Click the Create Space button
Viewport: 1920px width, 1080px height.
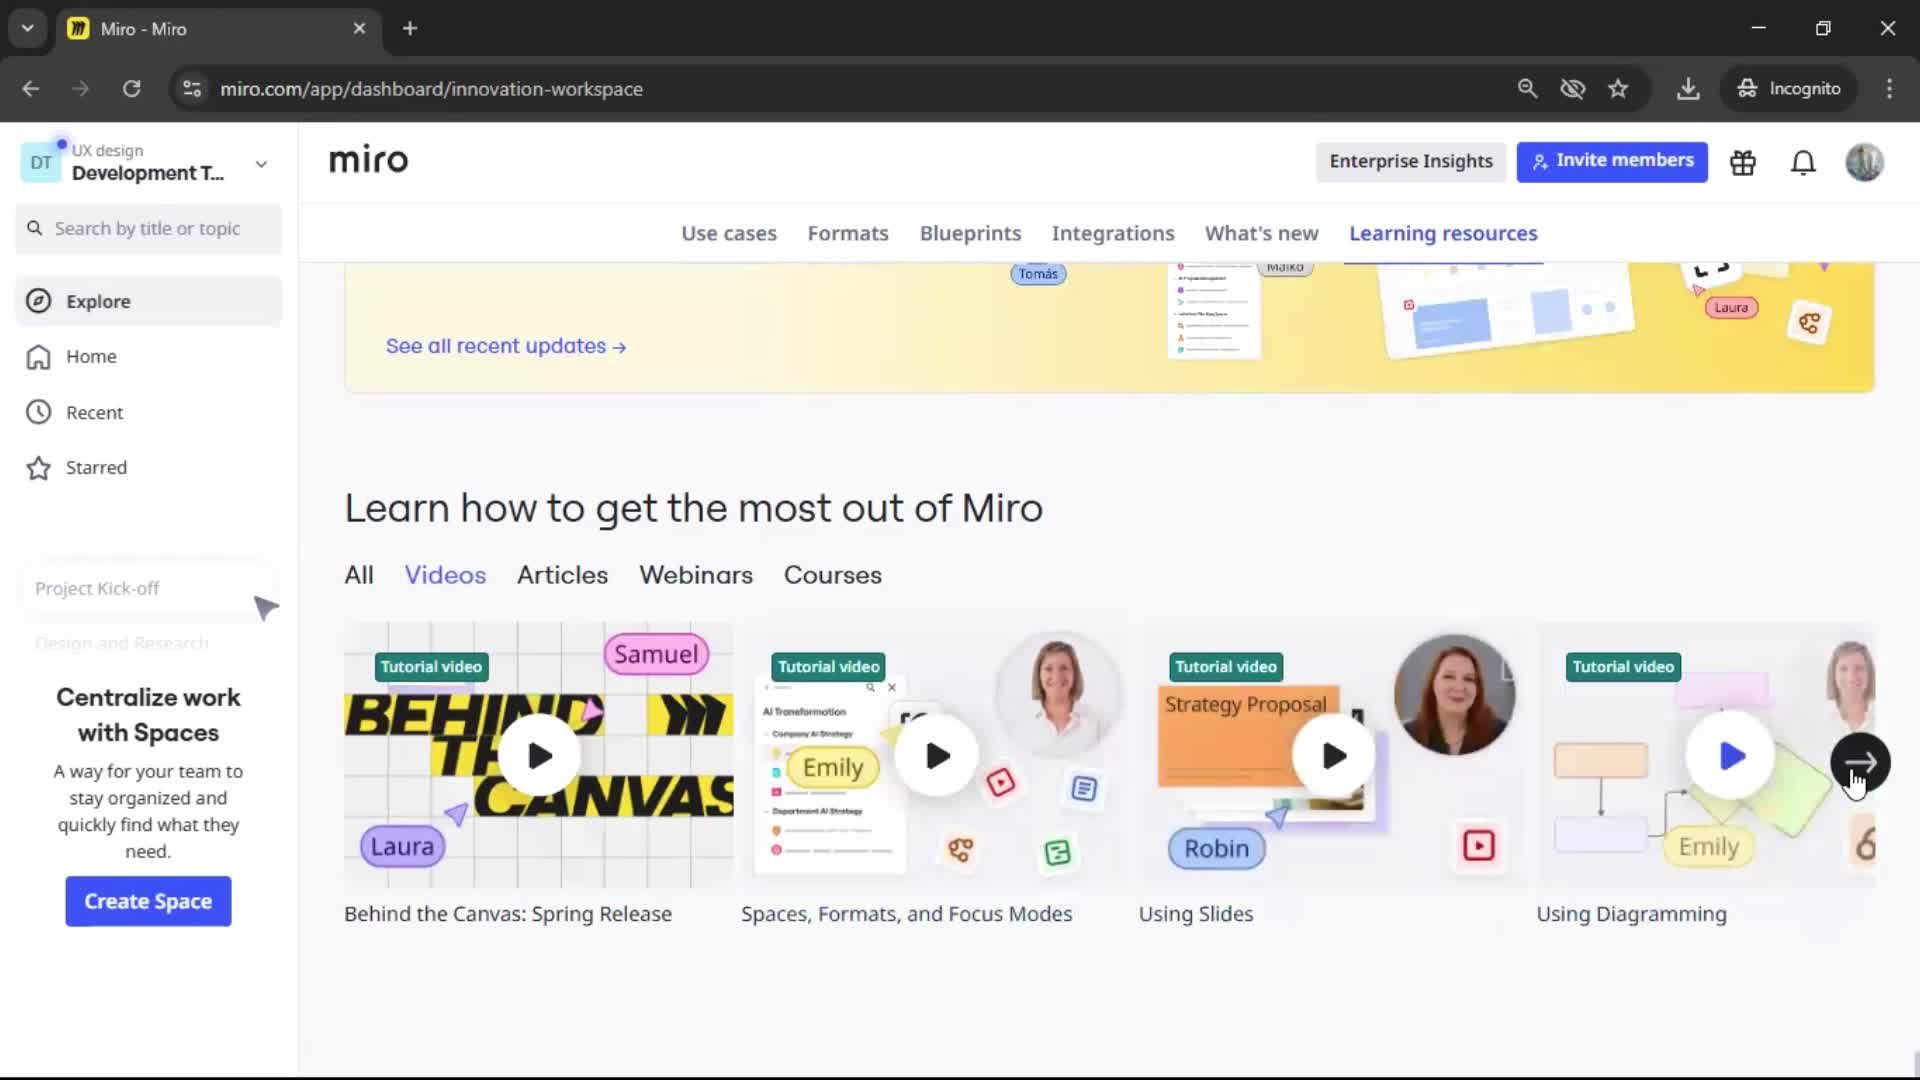(148, 901)
